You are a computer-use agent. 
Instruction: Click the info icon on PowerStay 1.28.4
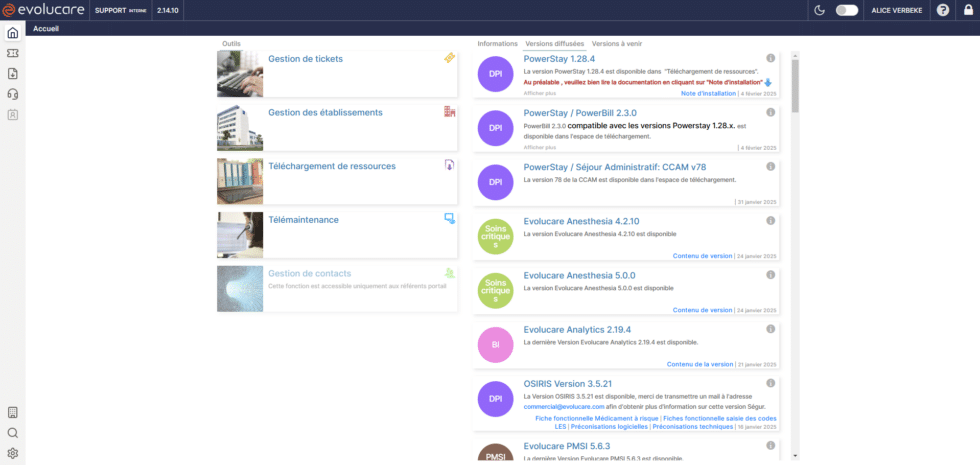click(x=770, y=58)
